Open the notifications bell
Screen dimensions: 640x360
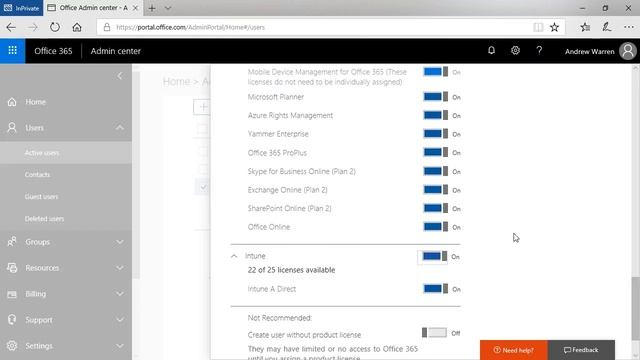tap(491, 50)
